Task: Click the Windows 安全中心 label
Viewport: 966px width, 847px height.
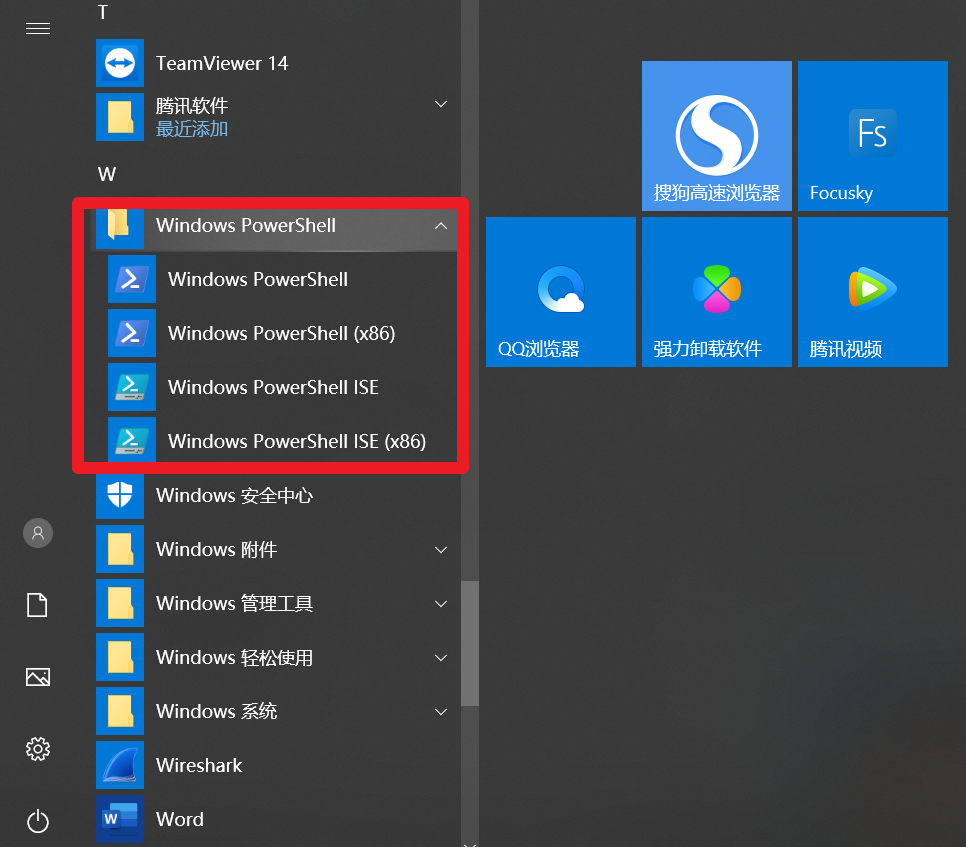Action: 234,495
